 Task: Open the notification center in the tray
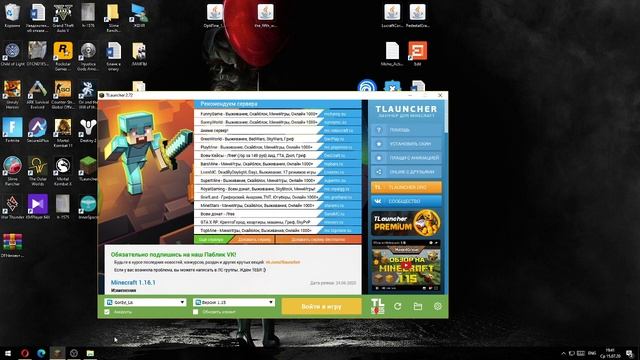tap(630, 353)
